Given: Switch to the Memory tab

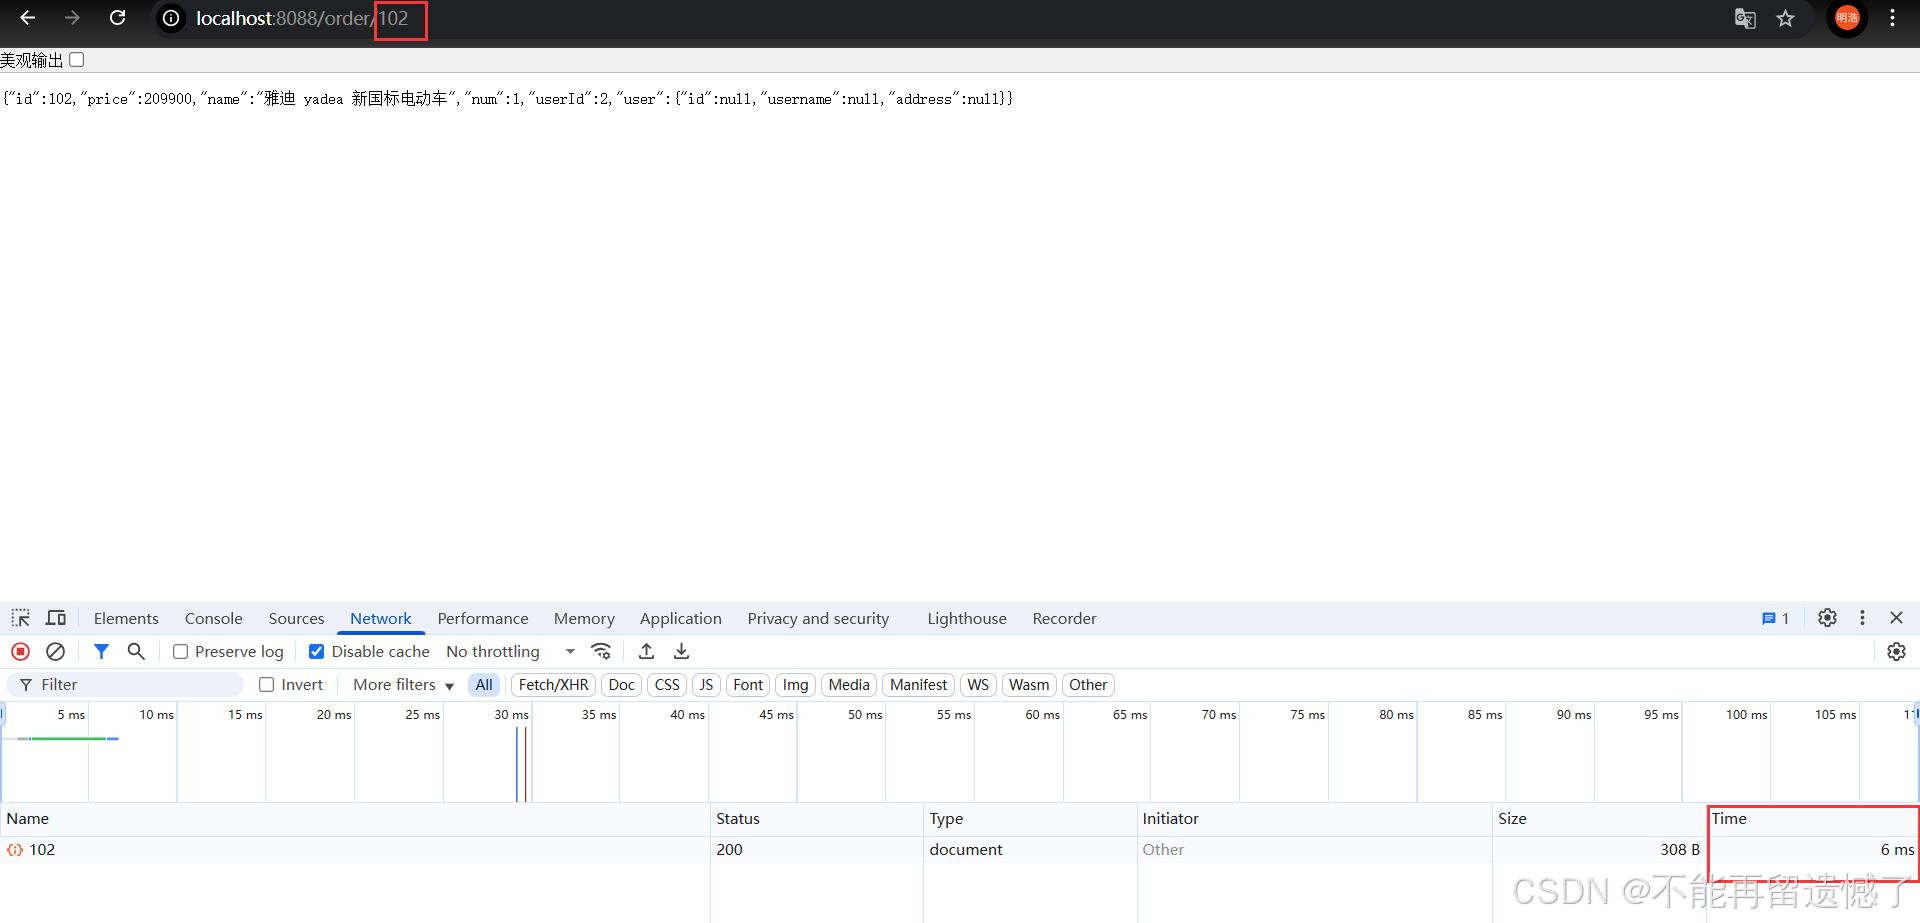Looking at the screenshot, I should (x=584, y=618).
